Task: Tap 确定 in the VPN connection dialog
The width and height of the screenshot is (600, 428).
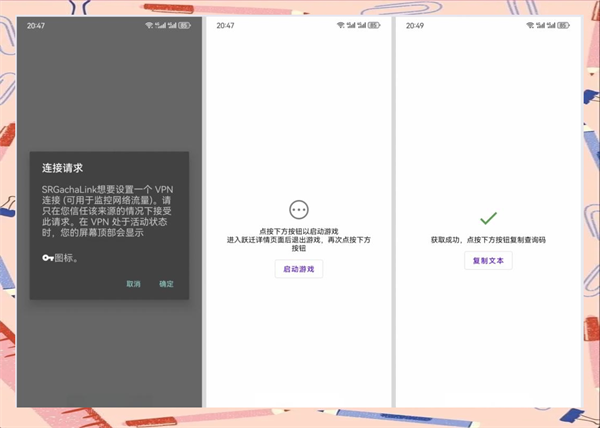Action: [166, 283]
